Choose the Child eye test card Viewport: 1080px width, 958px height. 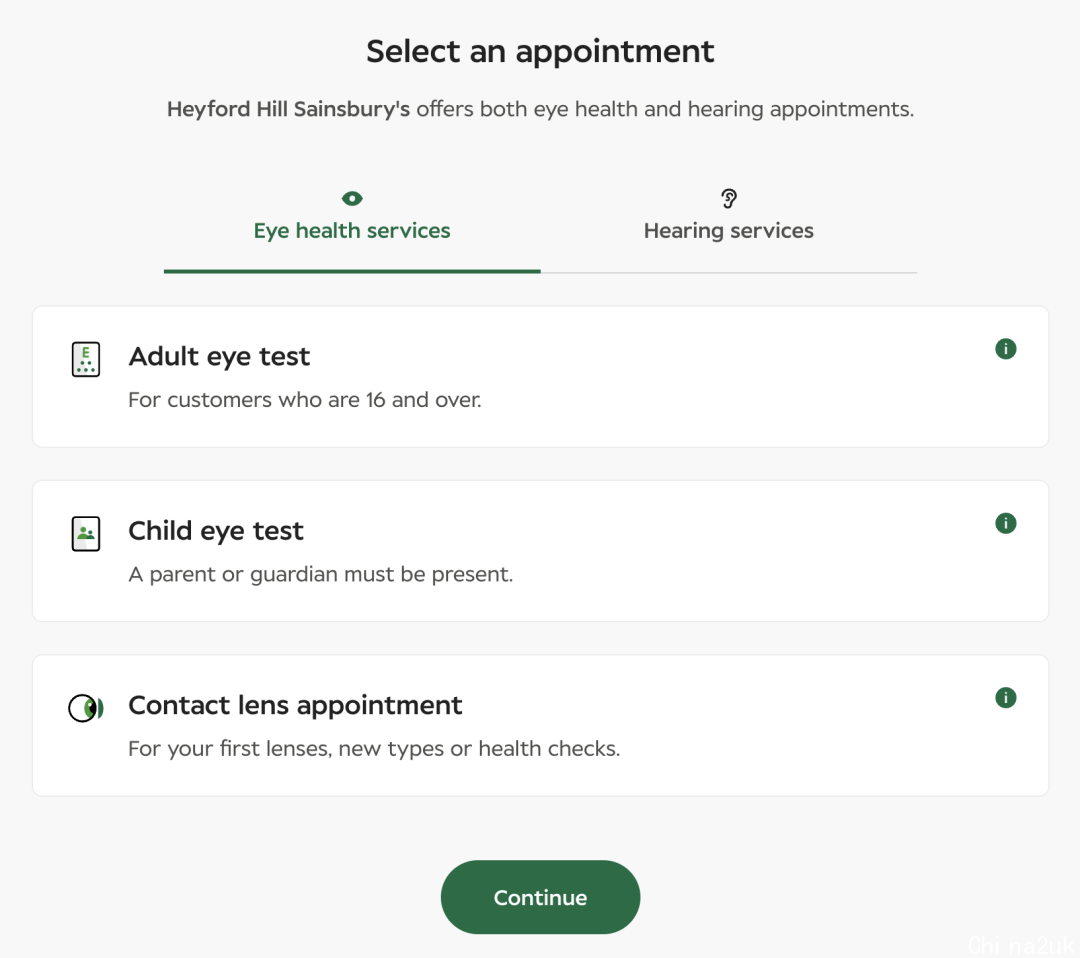point(541,551)
